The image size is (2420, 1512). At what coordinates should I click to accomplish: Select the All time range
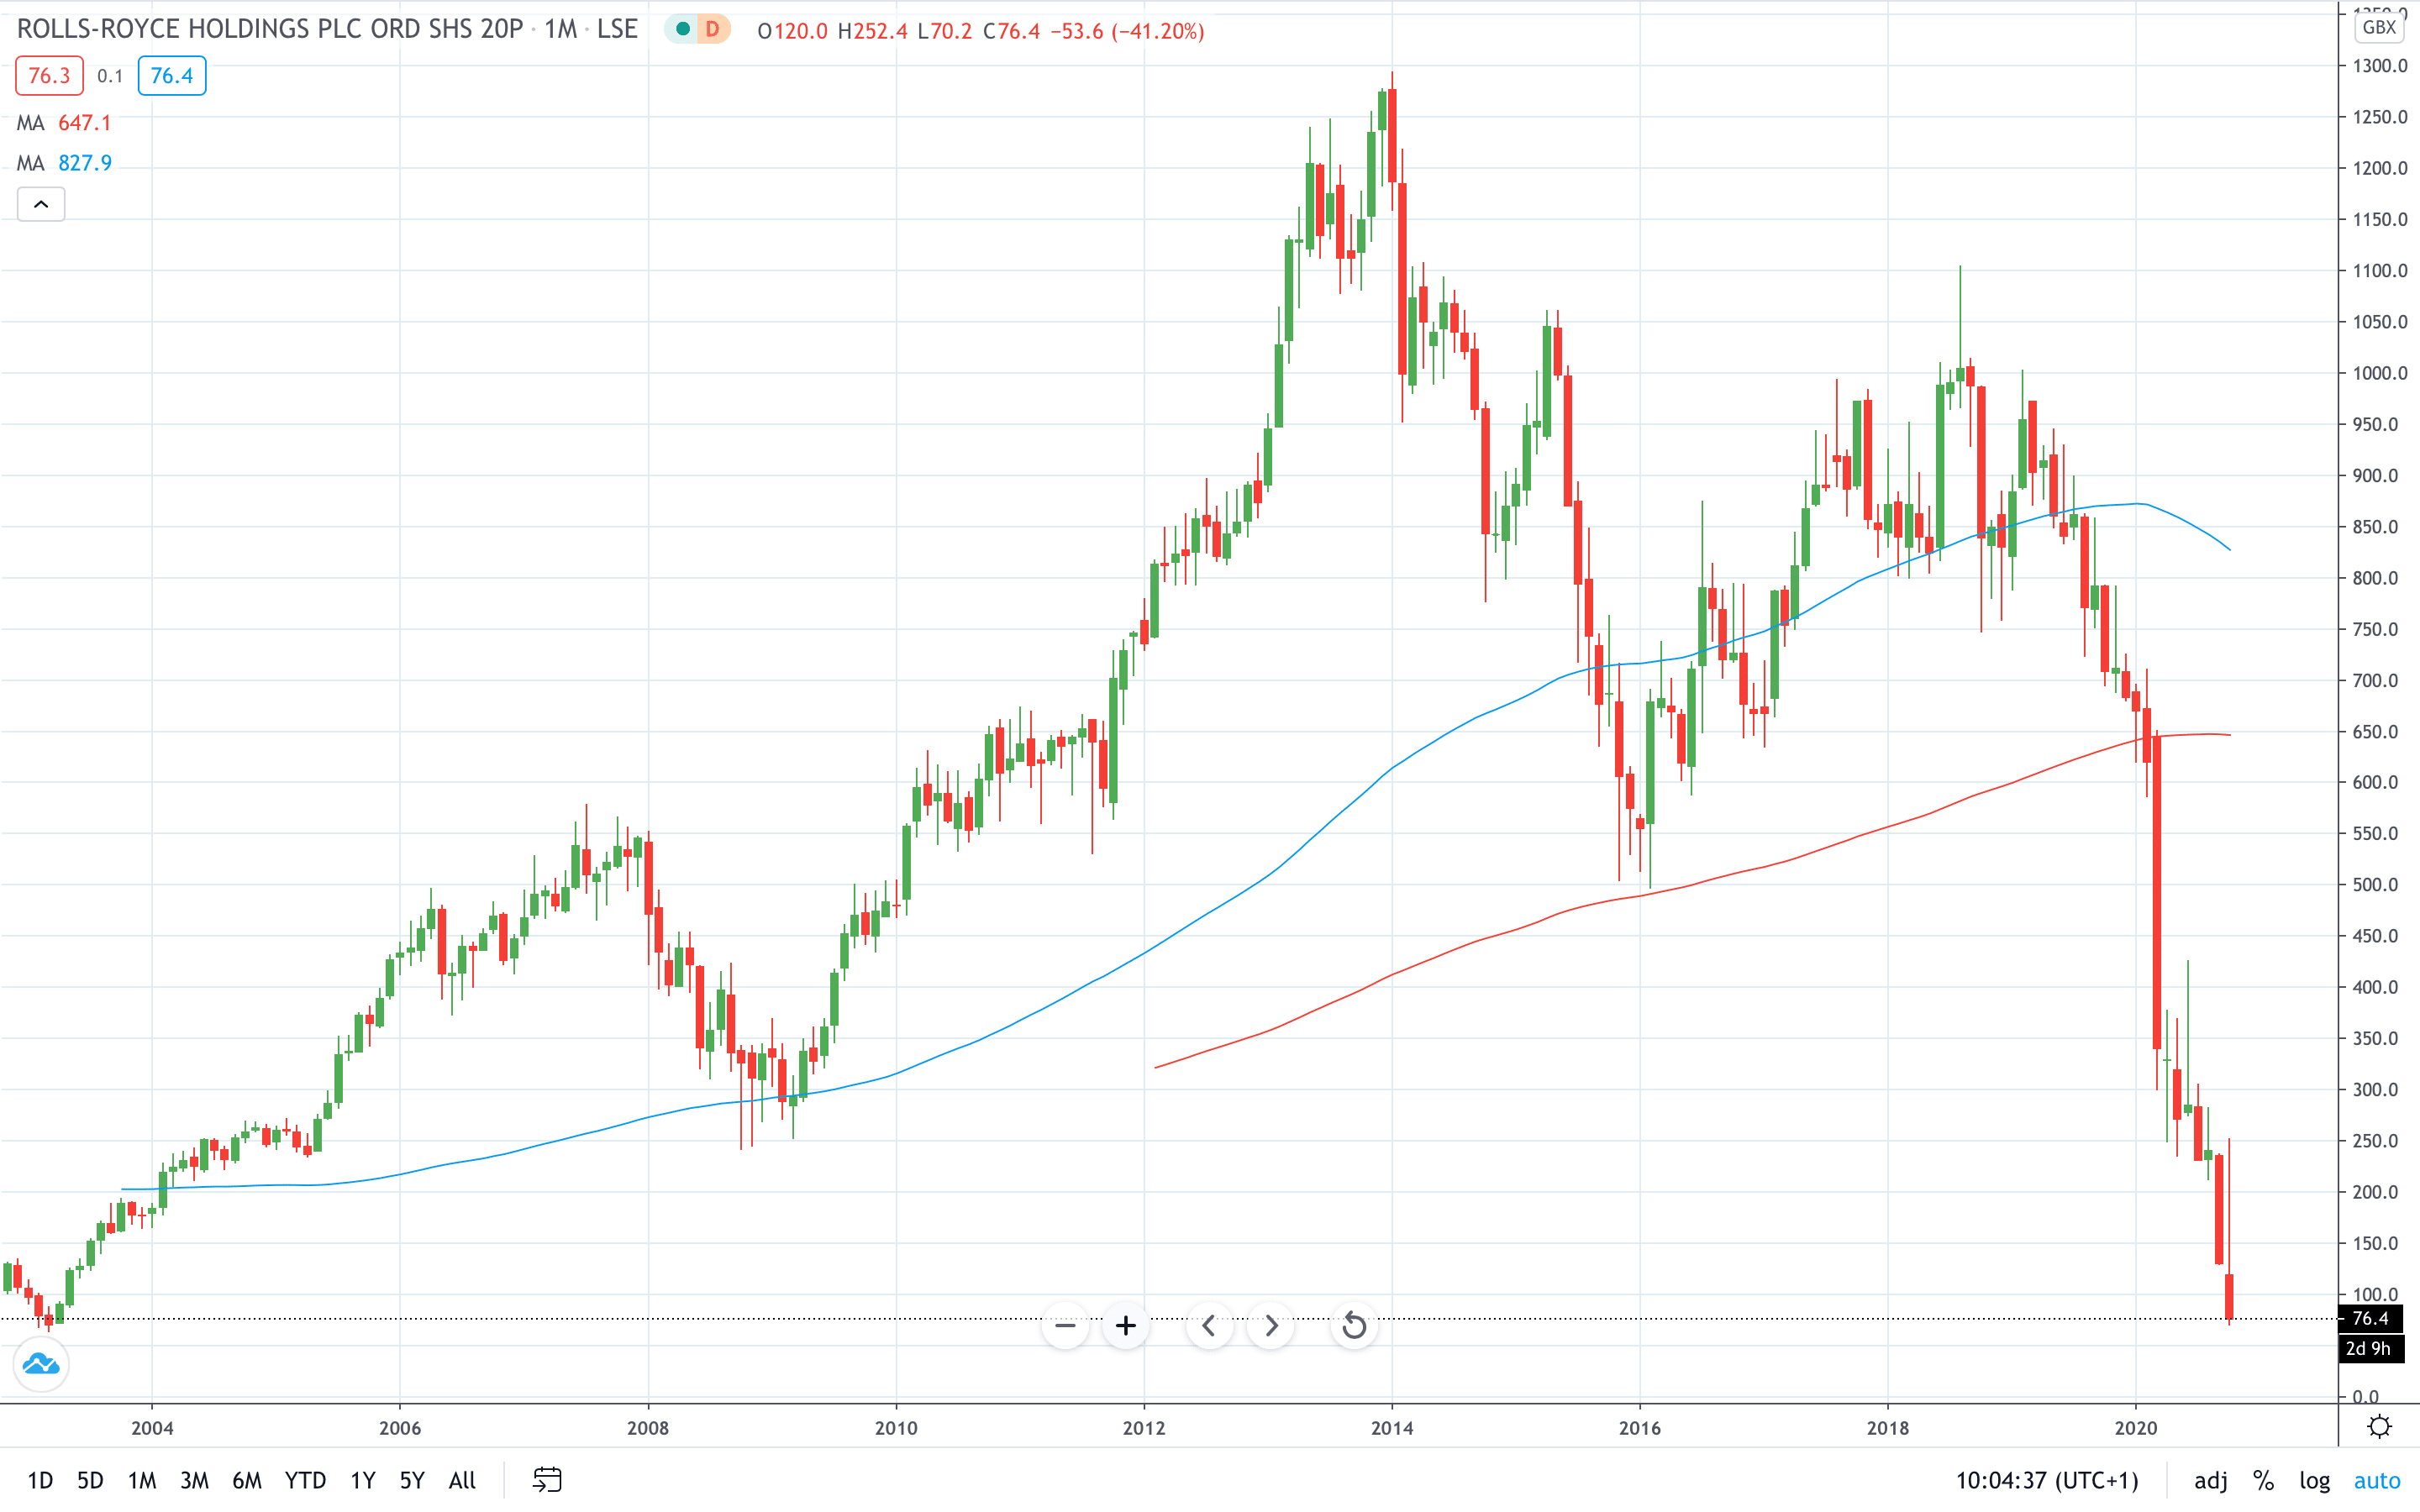[x=462, y=1480]
